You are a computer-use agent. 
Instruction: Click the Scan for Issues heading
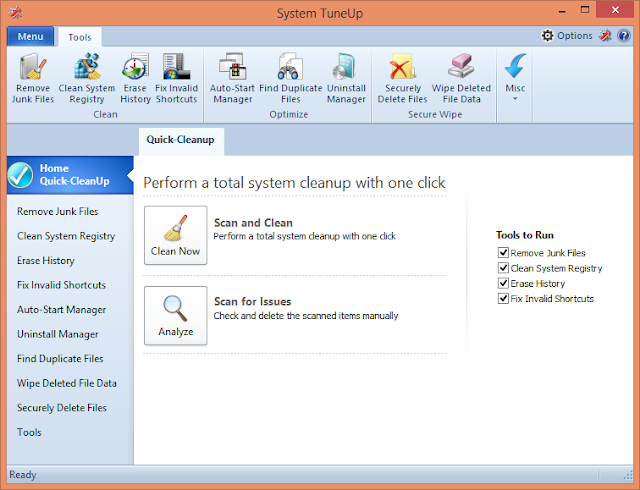[252, 302]
